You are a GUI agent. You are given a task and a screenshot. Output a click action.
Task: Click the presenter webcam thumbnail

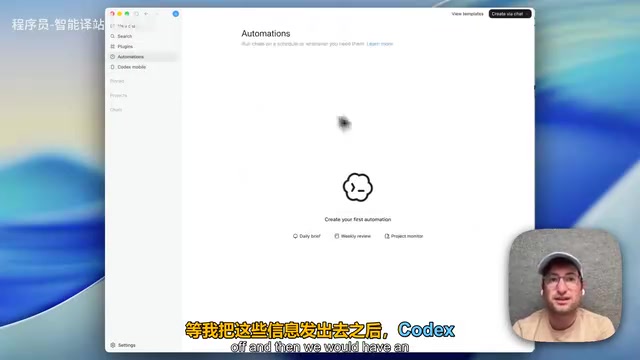[x=565, y=285]
